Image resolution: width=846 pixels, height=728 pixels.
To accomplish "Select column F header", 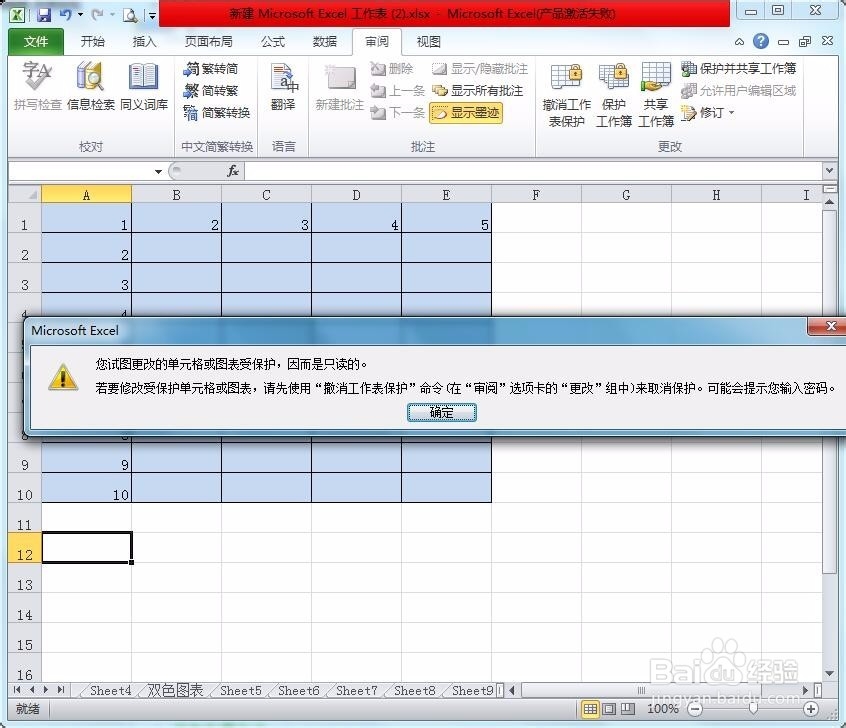I will (536, 195).
